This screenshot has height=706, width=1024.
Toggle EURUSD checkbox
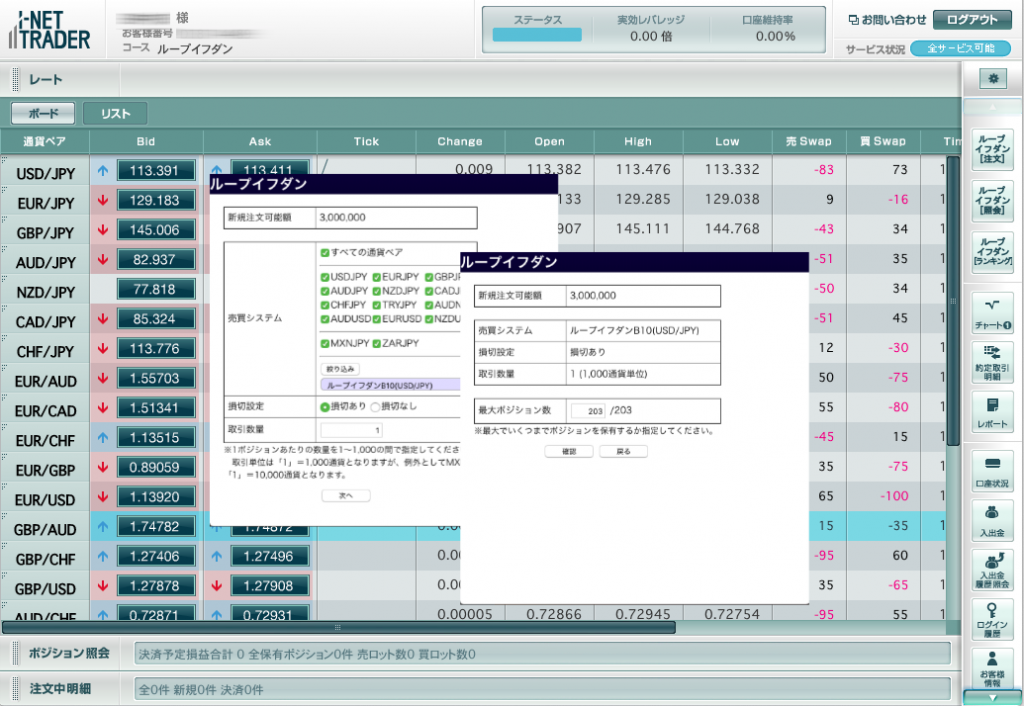pos(377,319)
